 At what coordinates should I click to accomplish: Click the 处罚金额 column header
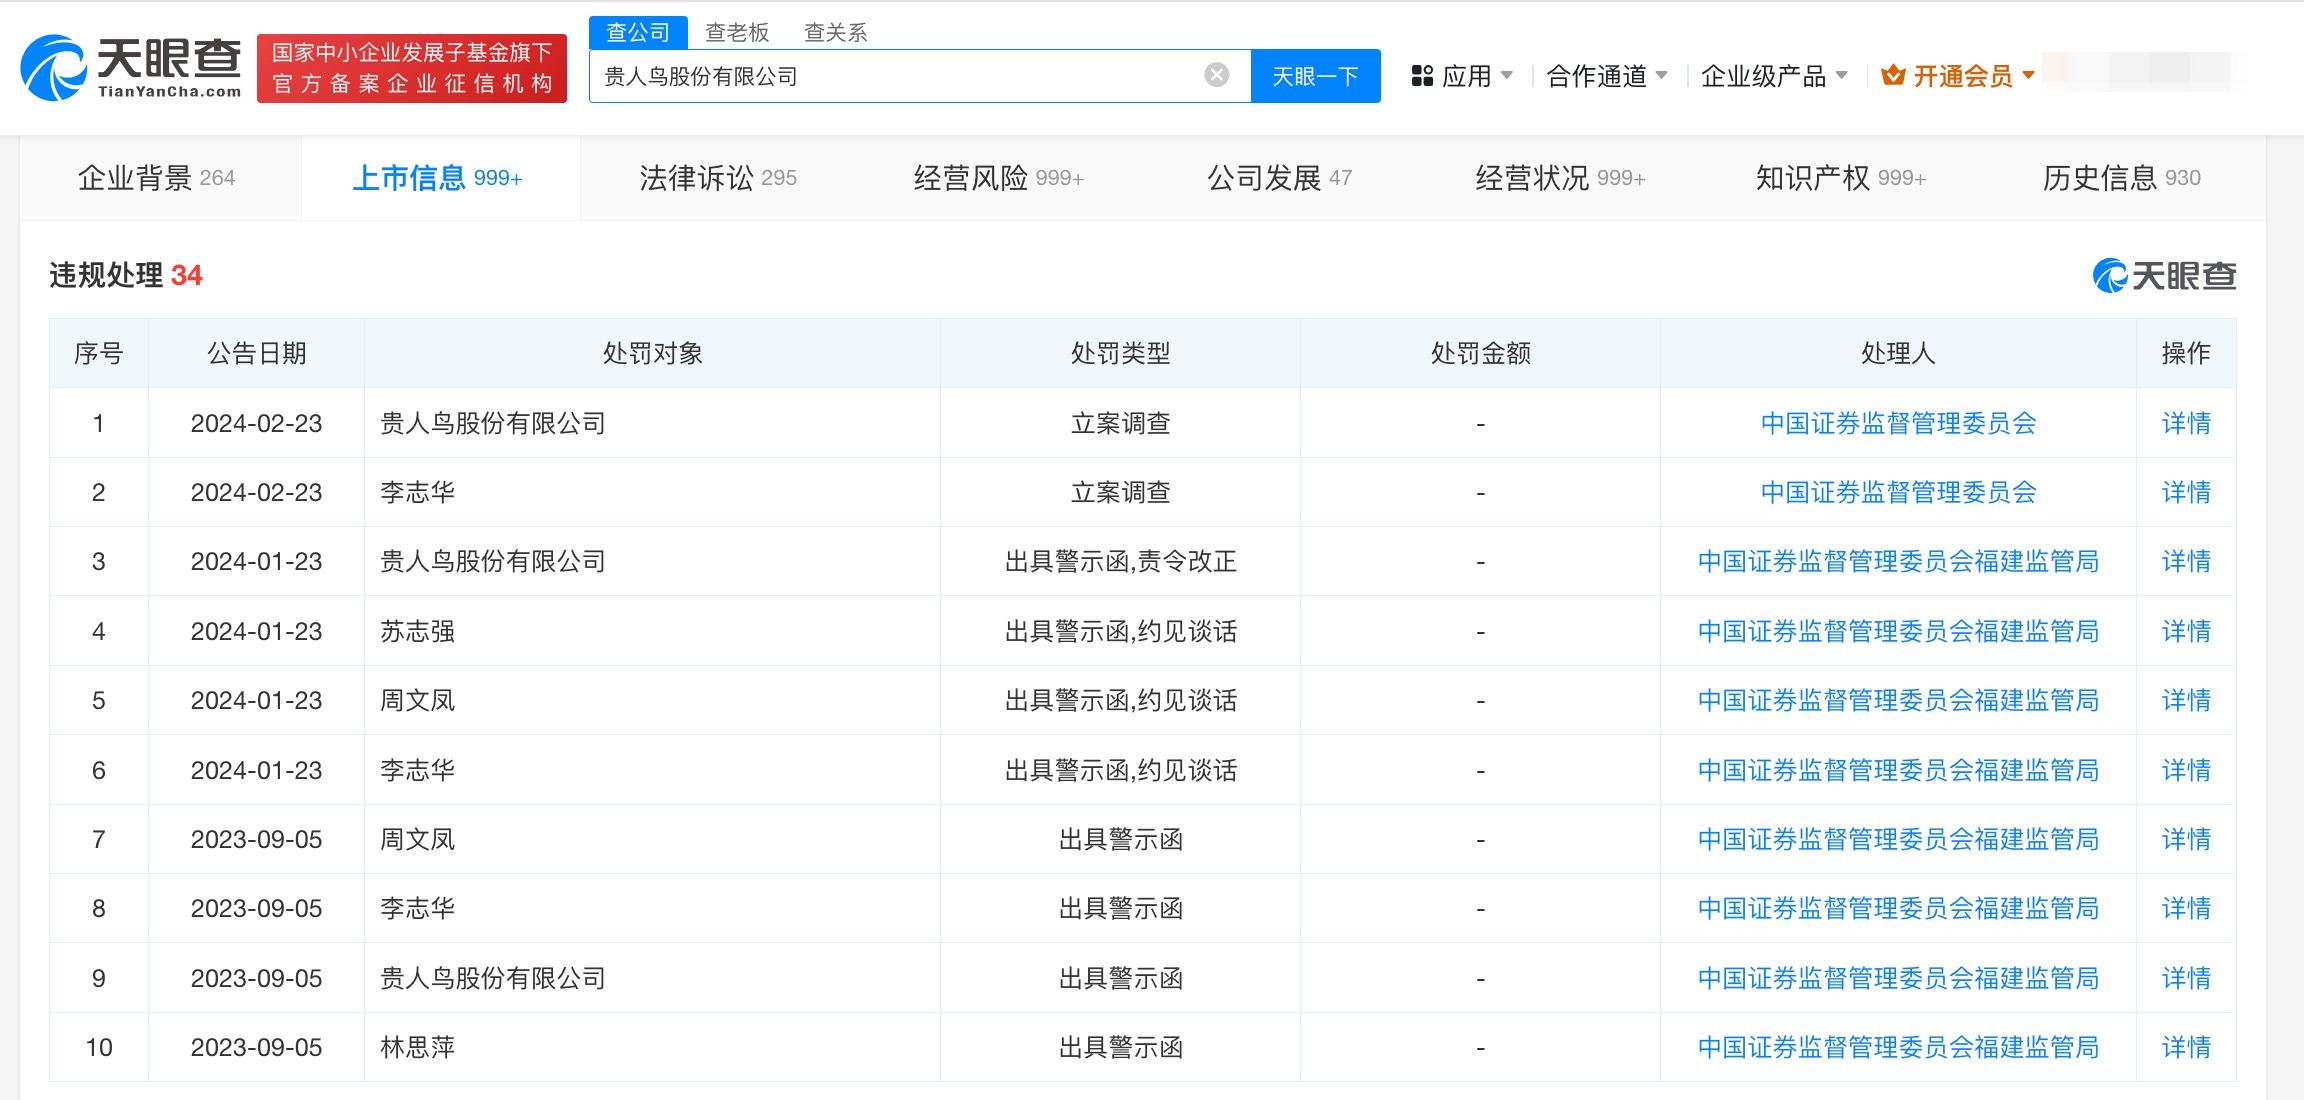point(1480,353)
